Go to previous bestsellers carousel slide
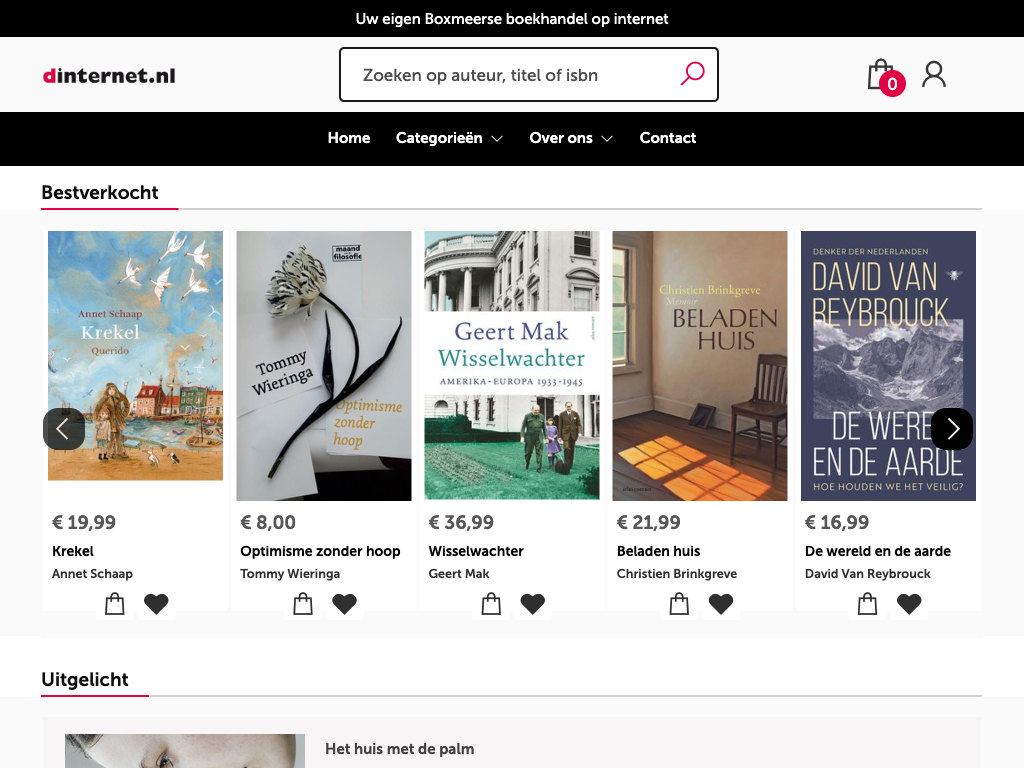1024x768 pixels. pos(63,429)
